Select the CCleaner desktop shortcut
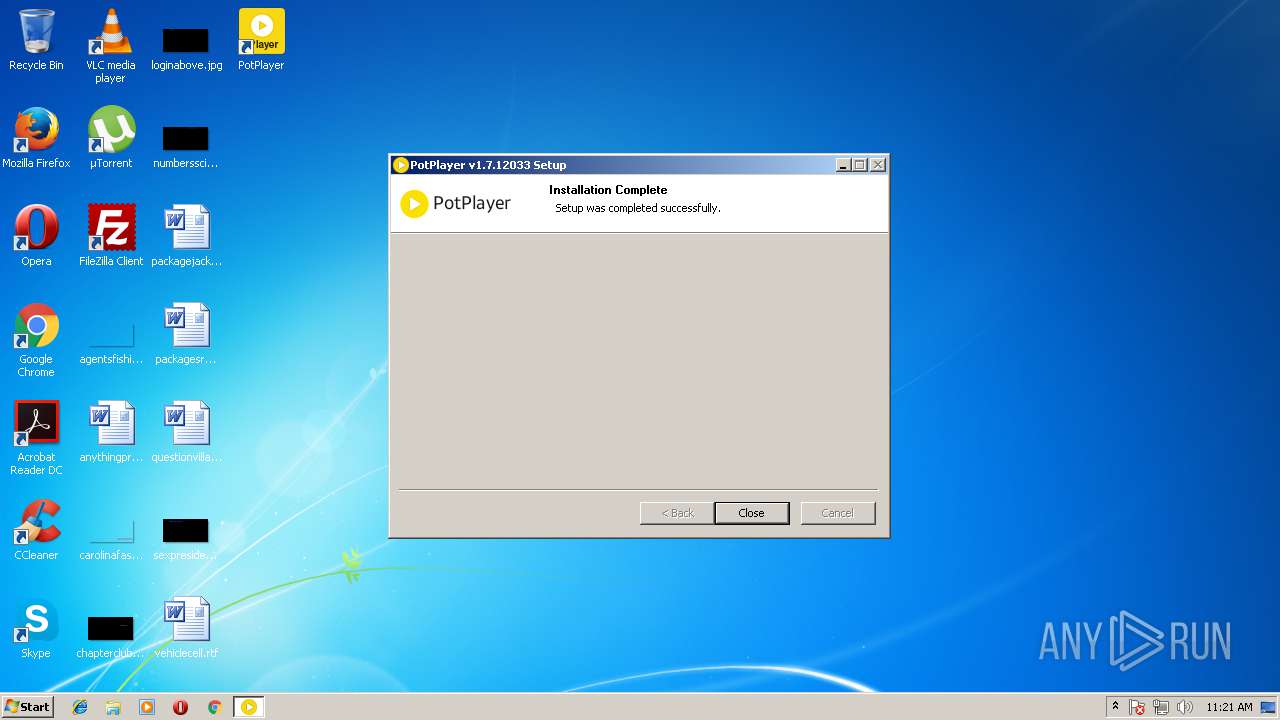This screenshot has width=1280, height=720. [x=36, y=530]
